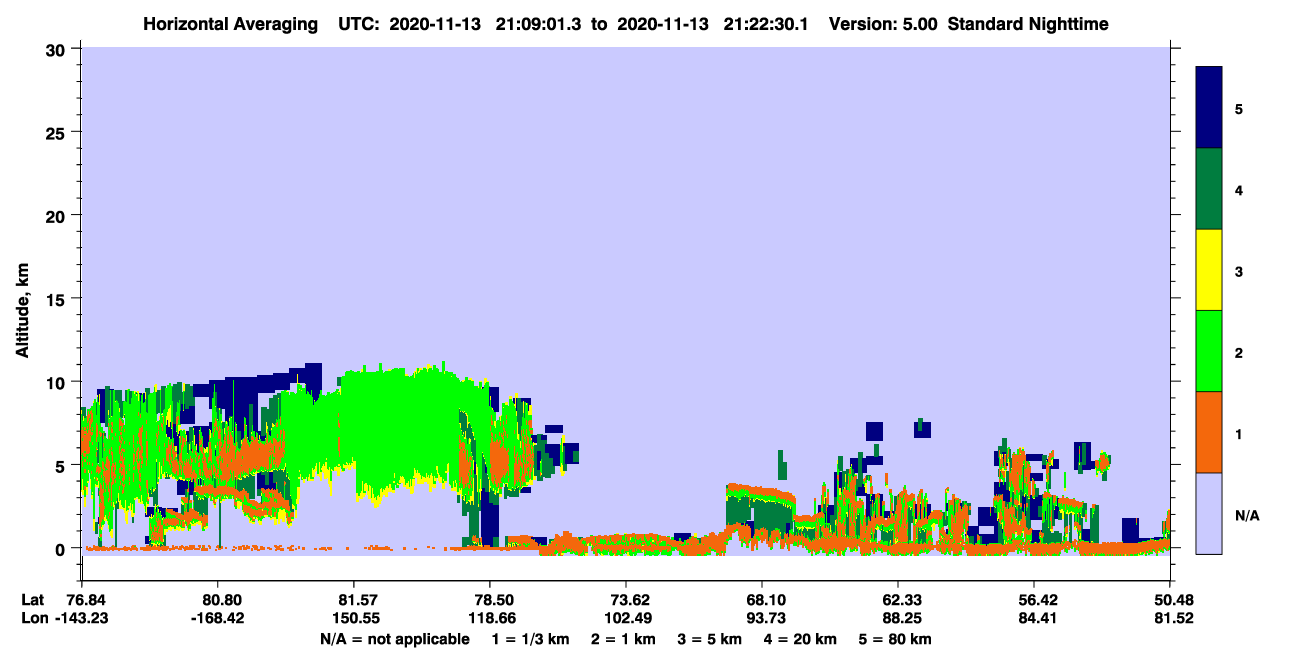This screenshot has width=1300, height=667.
Task: Click the colorbar label 'N/A'
Action: coord(1246,515)
